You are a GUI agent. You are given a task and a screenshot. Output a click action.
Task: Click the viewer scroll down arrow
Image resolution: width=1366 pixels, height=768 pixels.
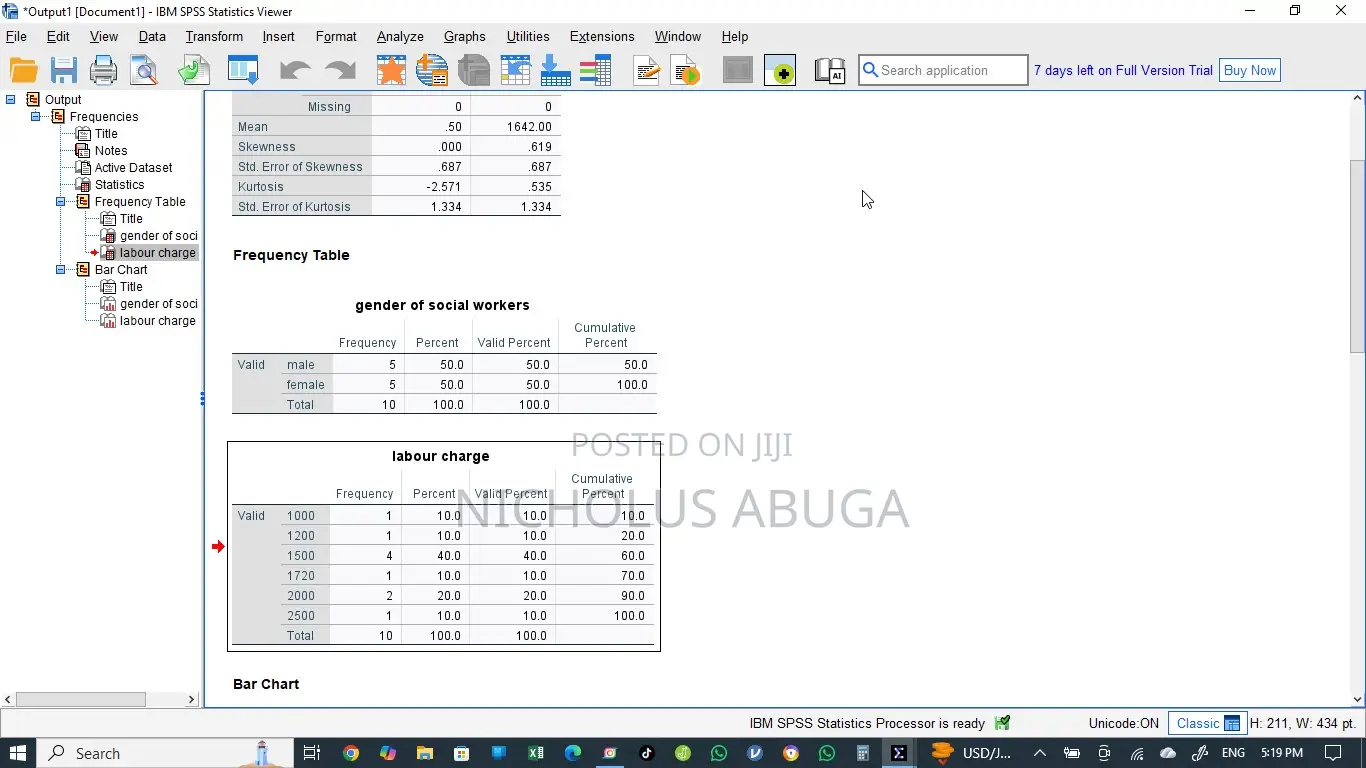tap(1357, 700)
